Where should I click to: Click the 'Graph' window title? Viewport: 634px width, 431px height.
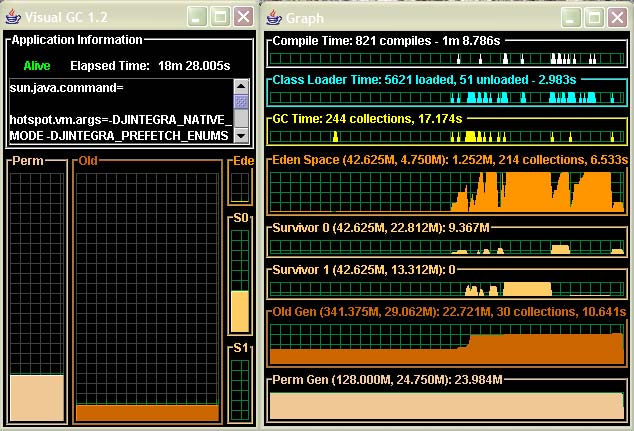click(x=305, y=19)
